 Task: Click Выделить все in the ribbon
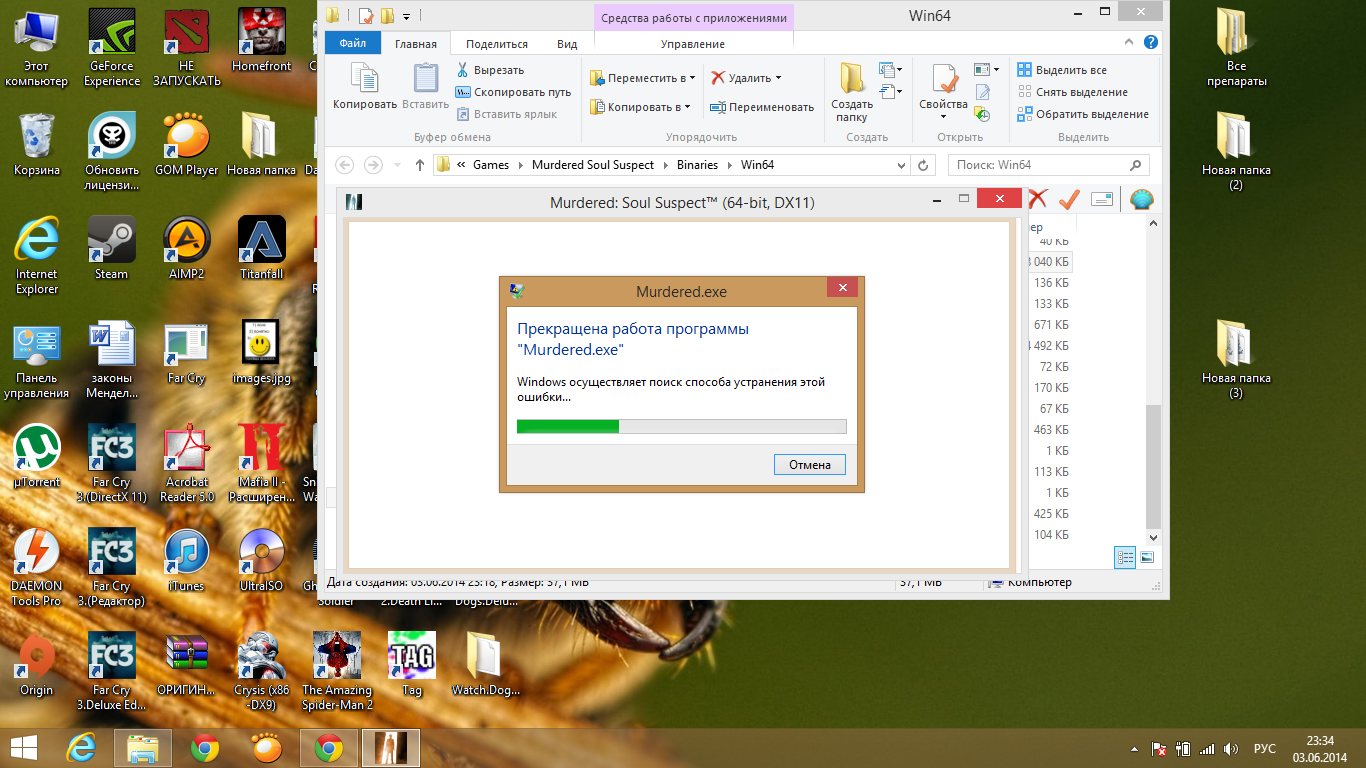coord(1062,70)
